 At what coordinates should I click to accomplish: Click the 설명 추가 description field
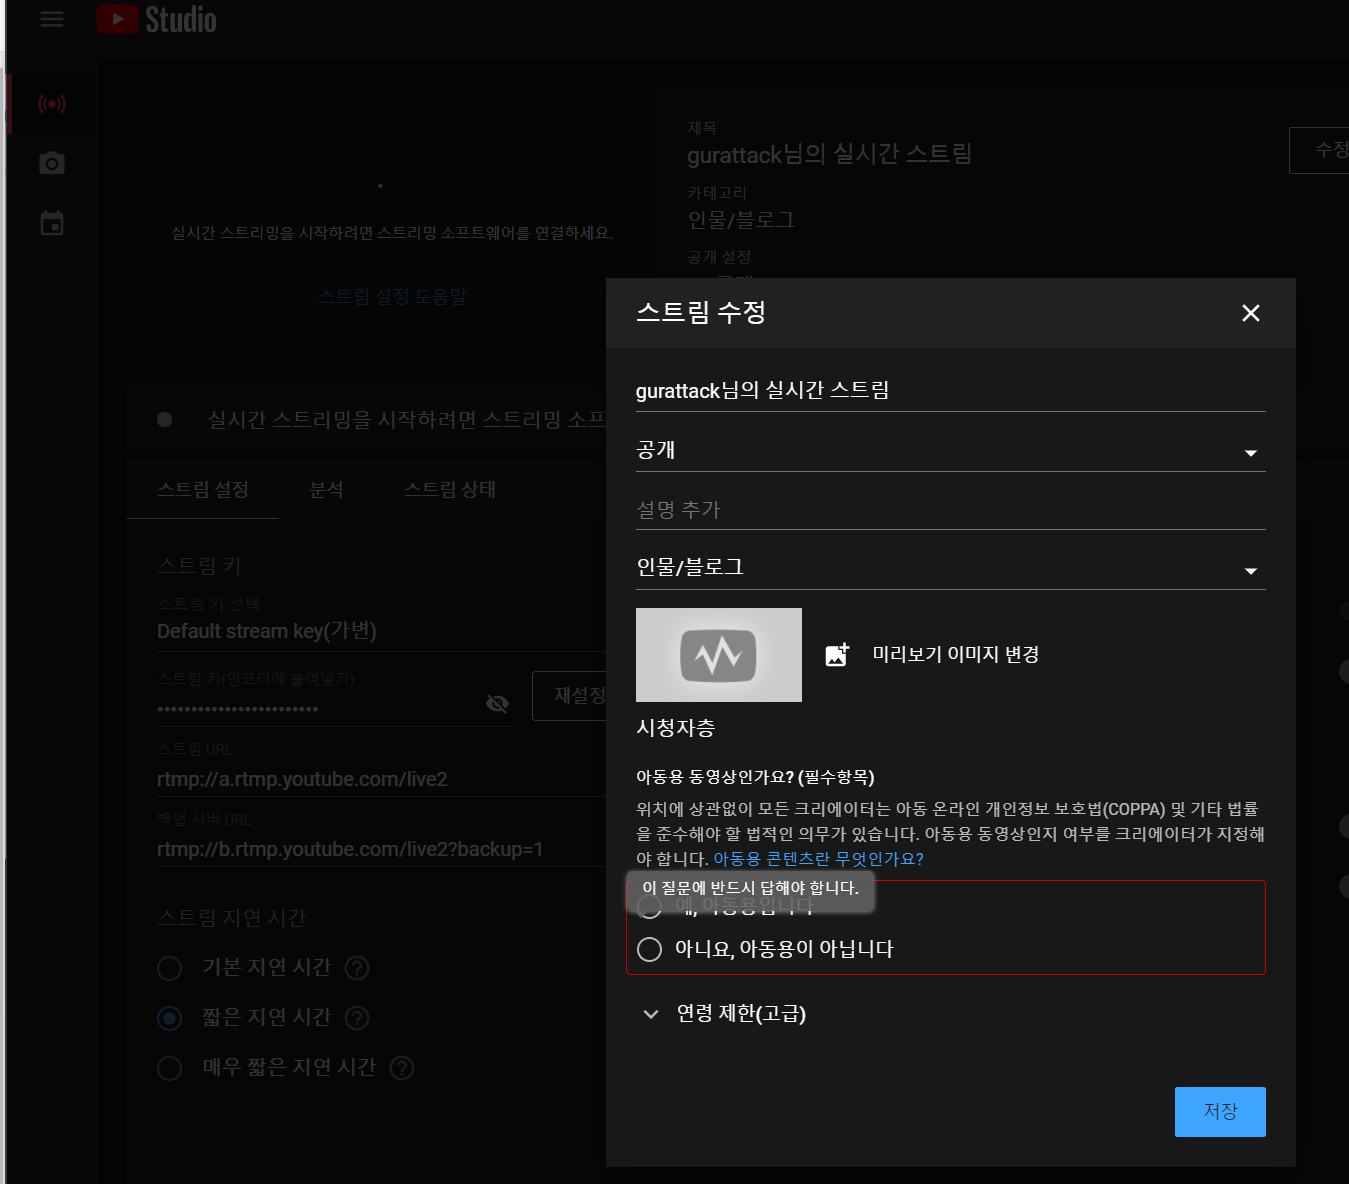[x=951, y=510]
